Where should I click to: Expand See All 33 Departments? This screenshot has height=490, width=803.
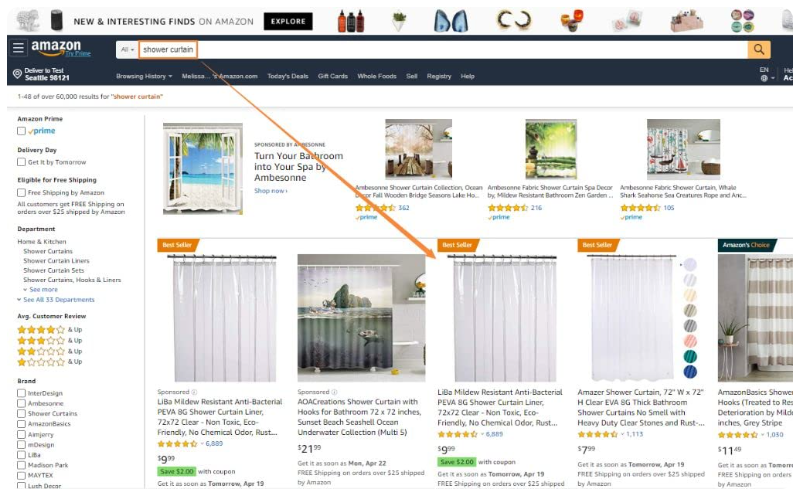point(56,300)
